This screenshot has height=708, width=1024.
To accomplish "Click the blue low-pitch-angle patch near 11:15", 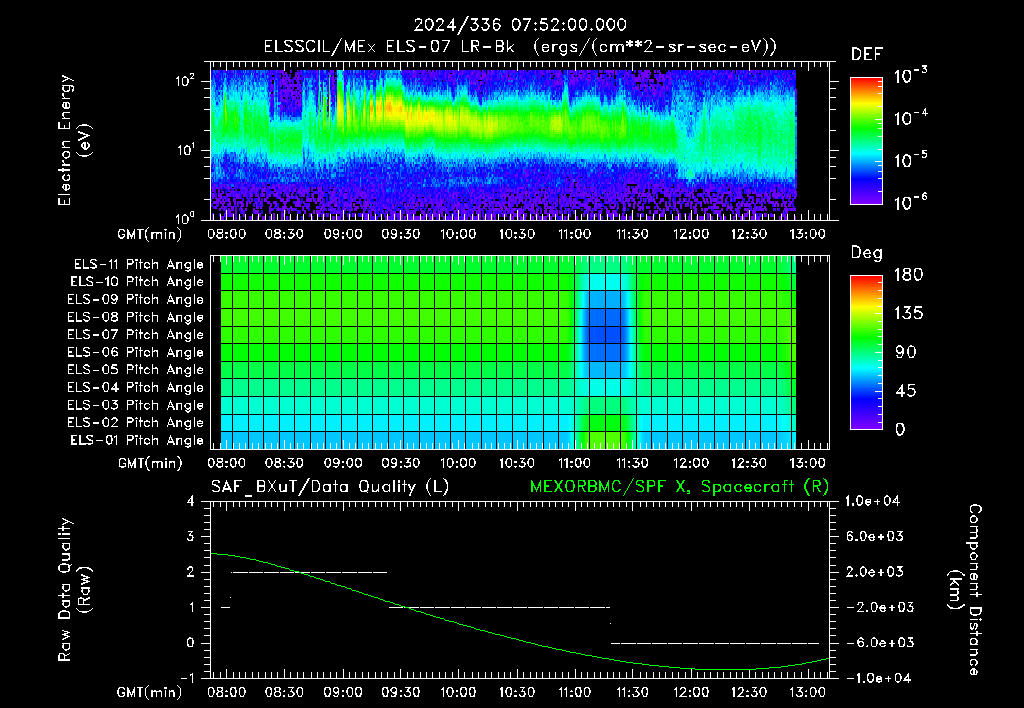I will [x=605, y=334].
